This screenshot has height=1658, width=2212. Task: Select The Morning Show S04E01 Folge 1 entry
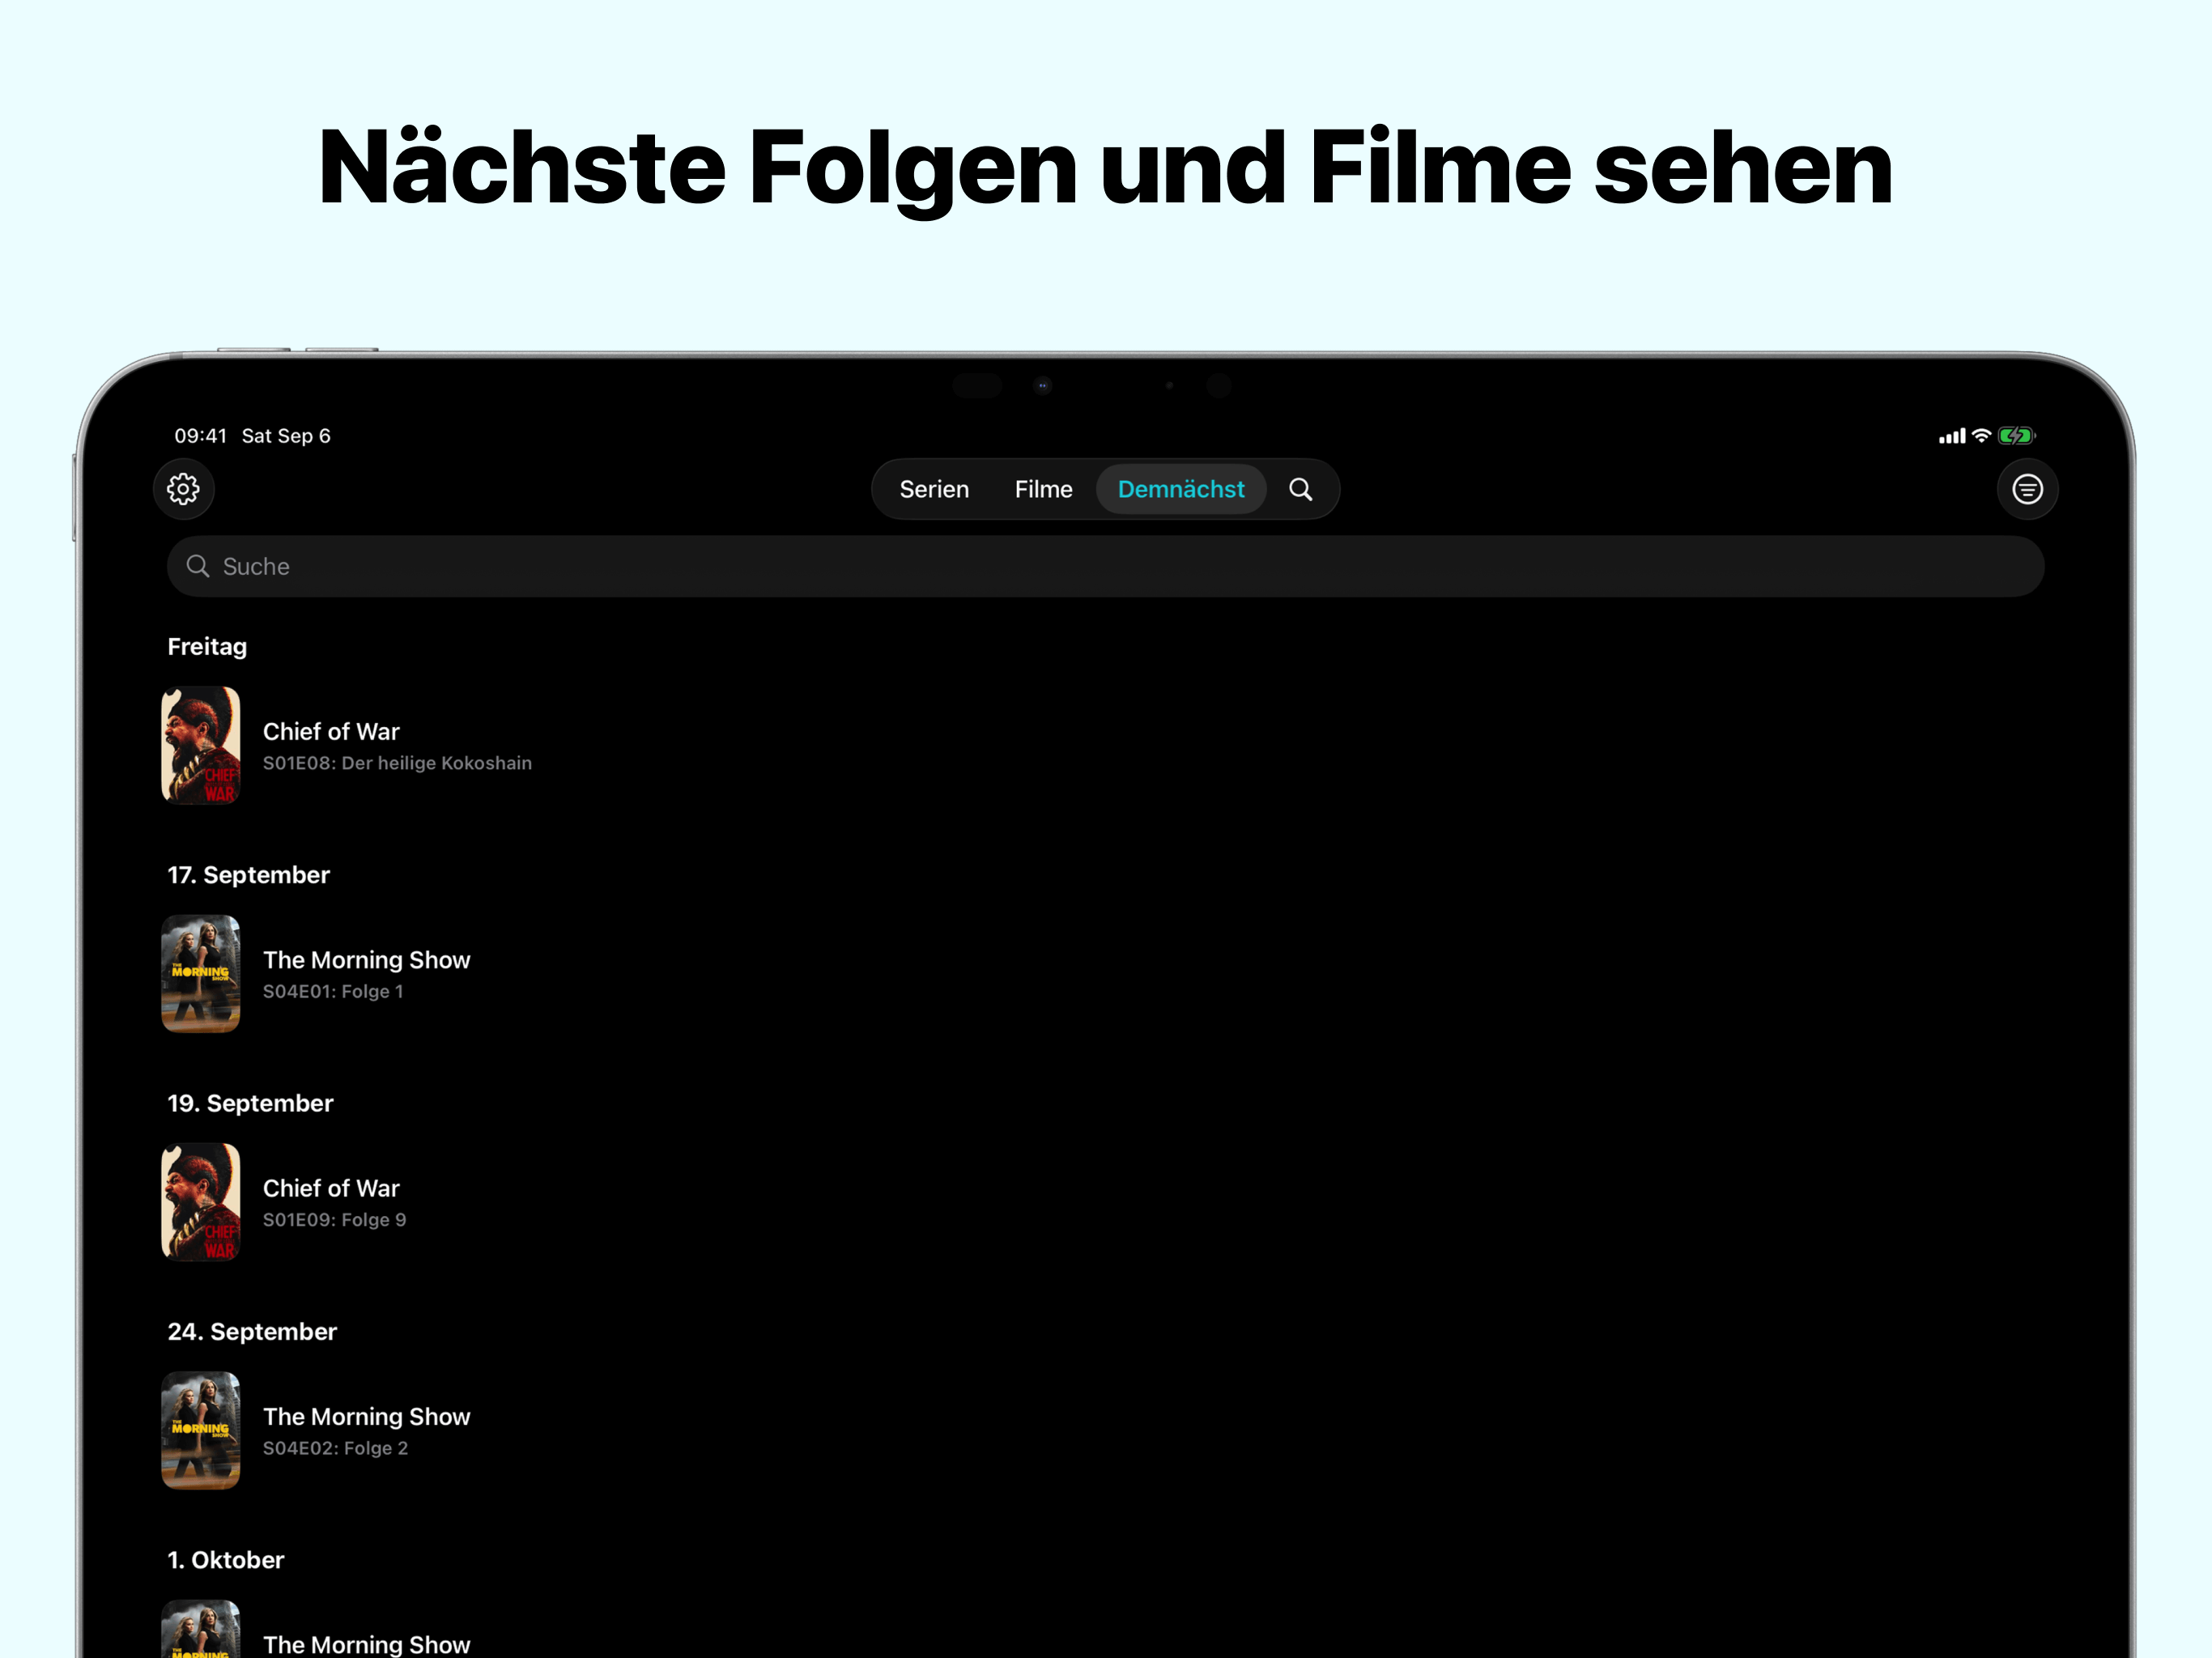point(366,974)
